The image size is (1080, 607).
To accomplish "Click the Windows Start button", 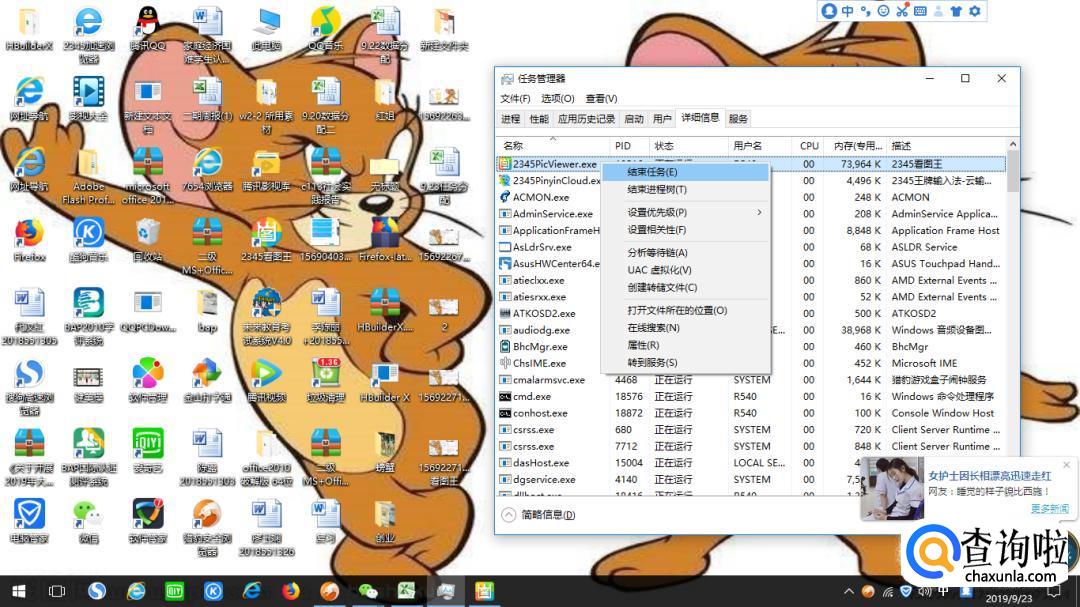I will click(19, 591).
